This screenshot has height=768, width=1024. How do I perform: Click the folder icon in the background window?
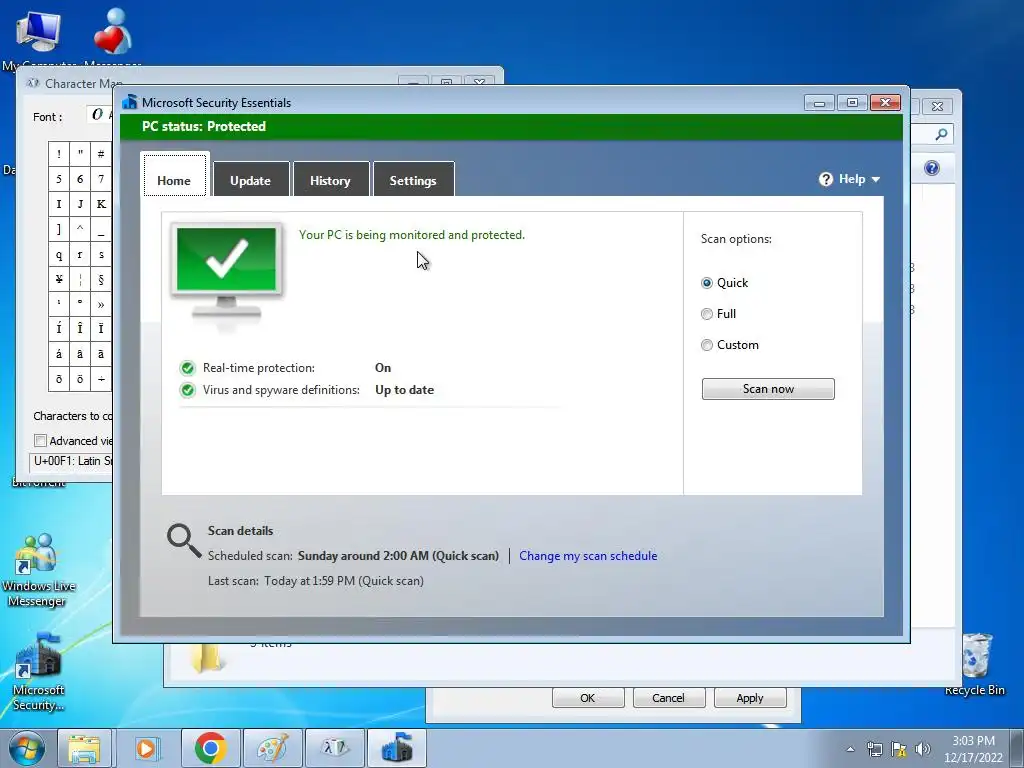(x=208, y=658)
